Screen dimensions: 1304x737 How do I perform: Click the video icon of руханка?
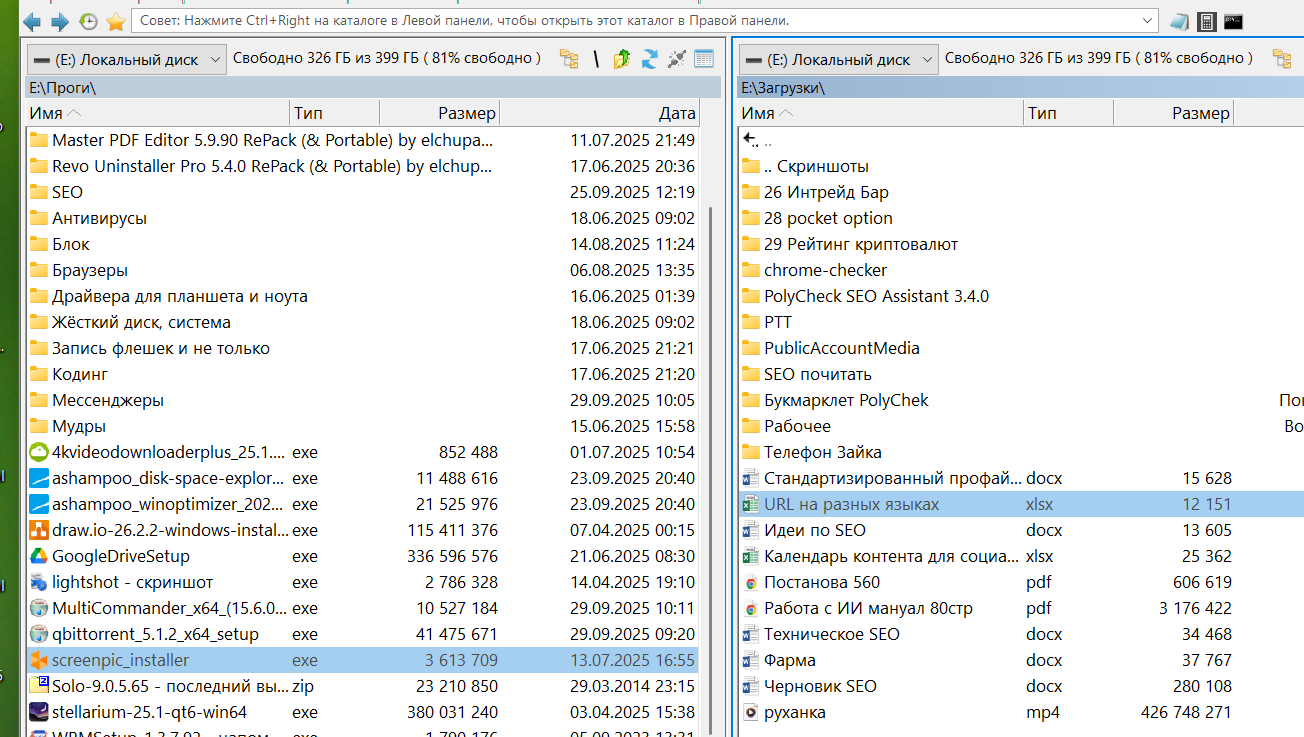click(751, 712)
